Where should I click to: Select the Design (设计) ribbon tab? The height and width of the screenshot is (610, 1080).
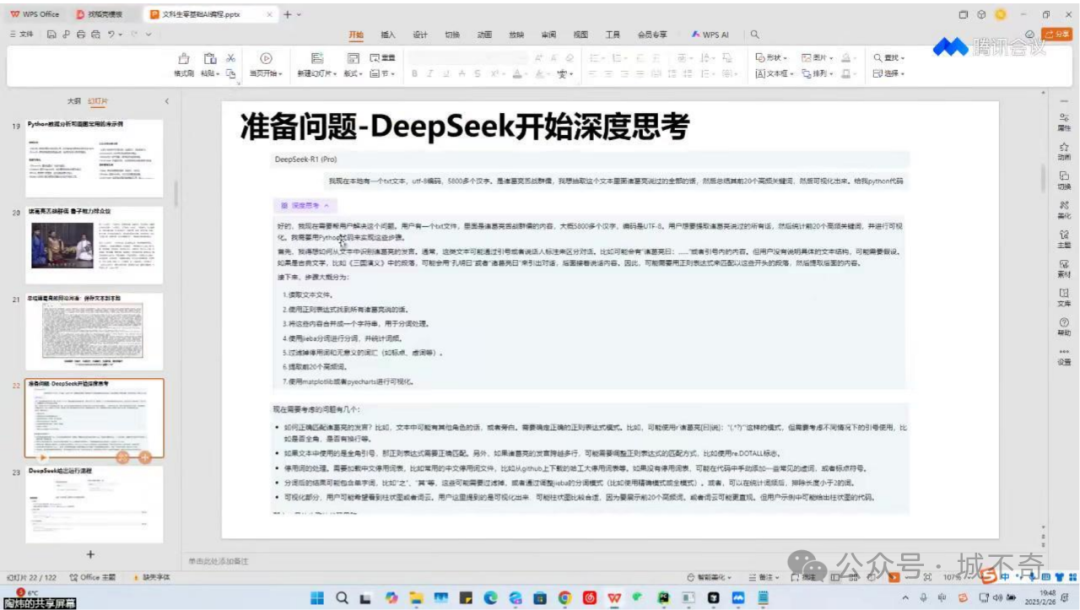[420, 34]
